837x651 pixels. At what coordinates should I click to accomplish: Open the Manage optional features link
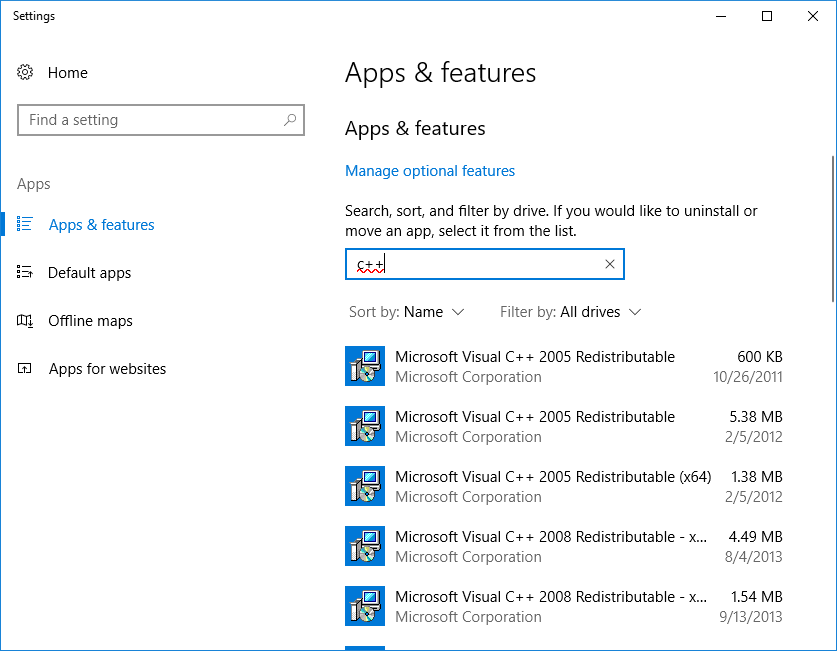pos(430,171)
